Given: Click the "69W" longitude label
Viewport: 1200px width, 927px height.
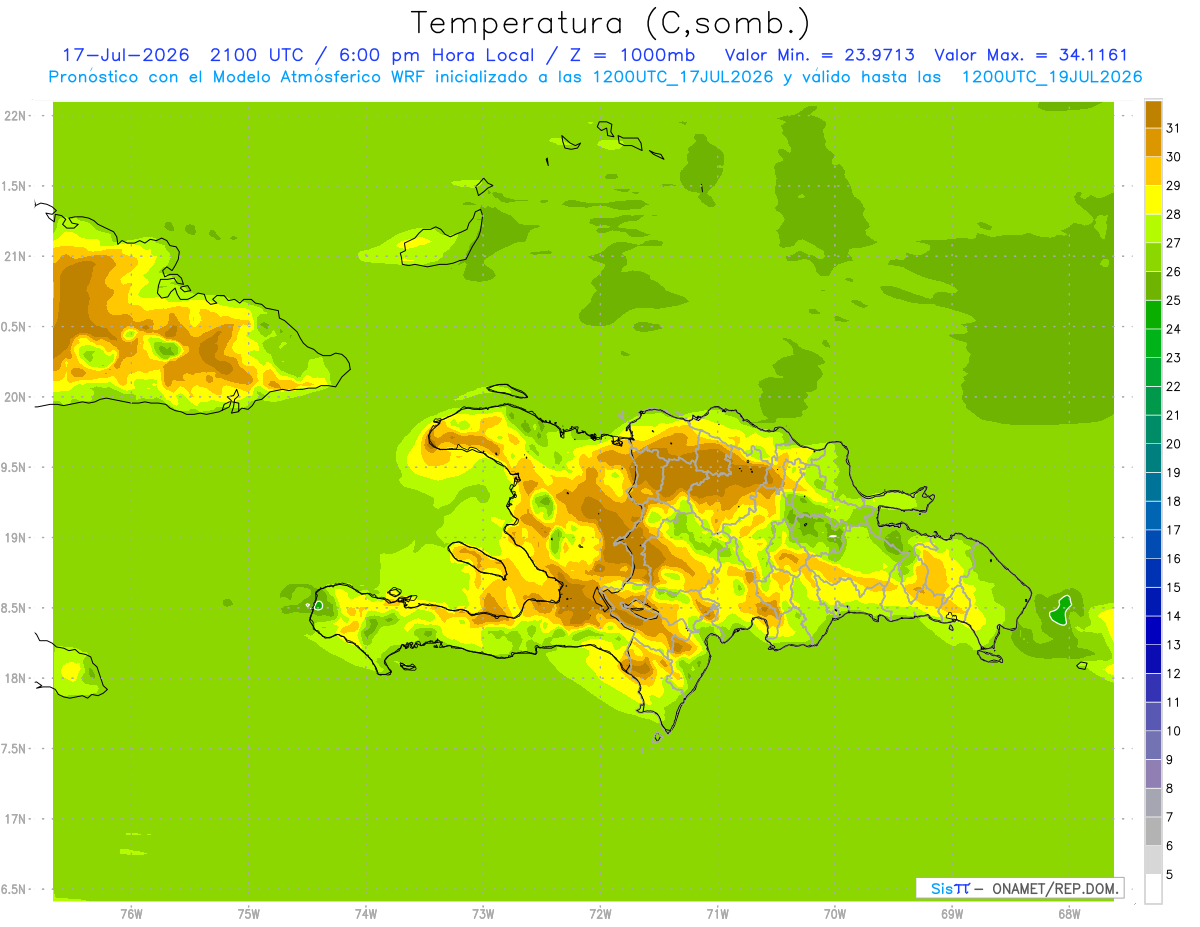Looking at the screenshot, I should (x=952, y=914).
